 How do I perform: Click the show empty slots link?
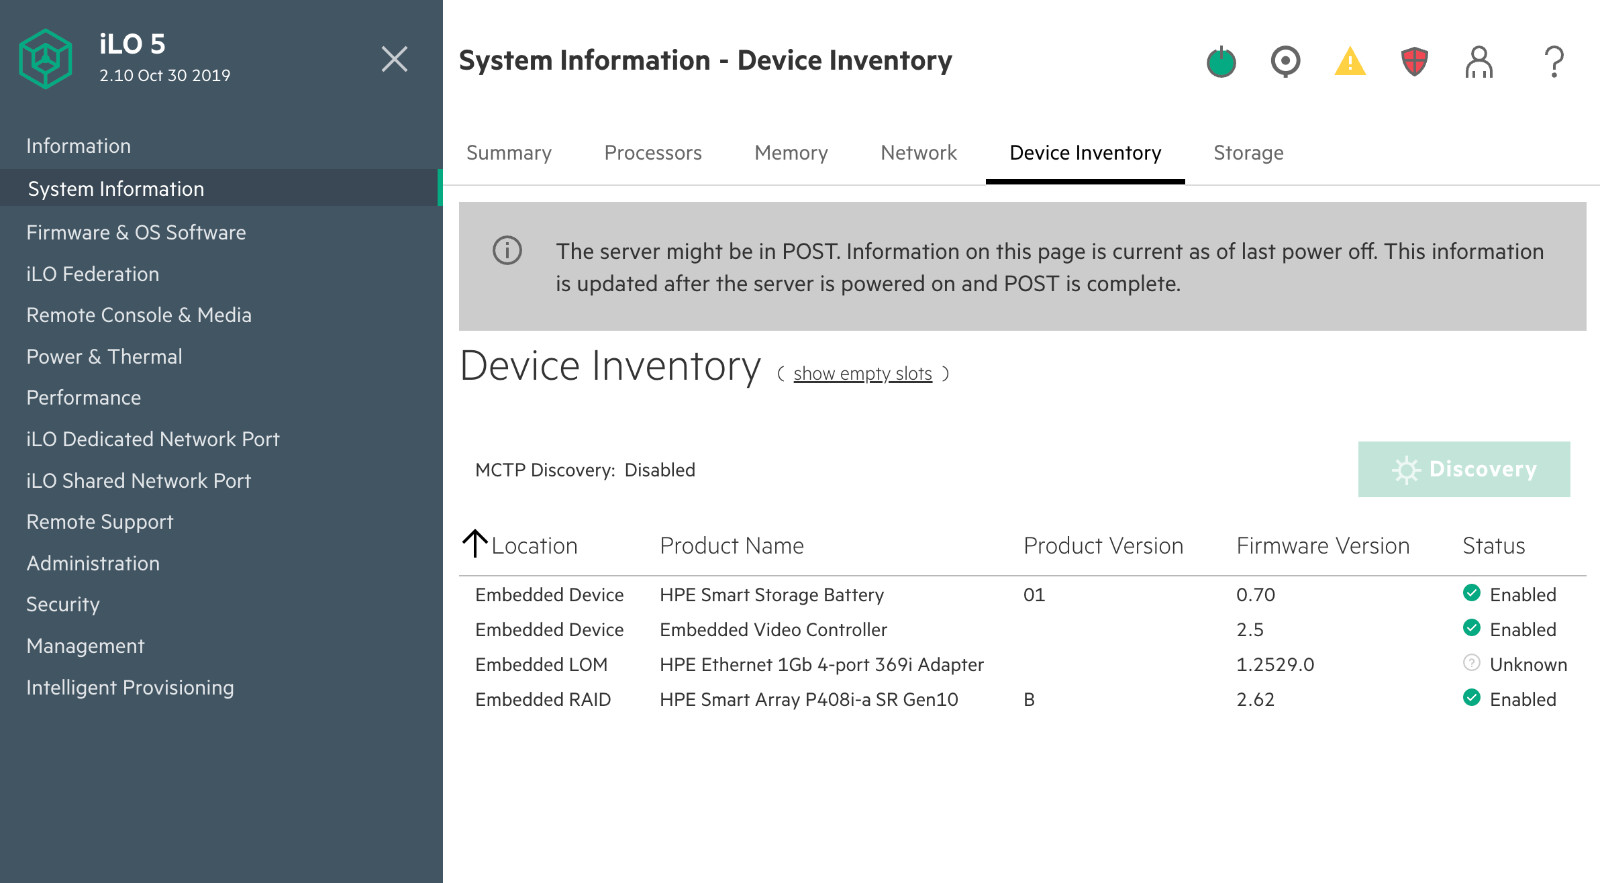863,374
